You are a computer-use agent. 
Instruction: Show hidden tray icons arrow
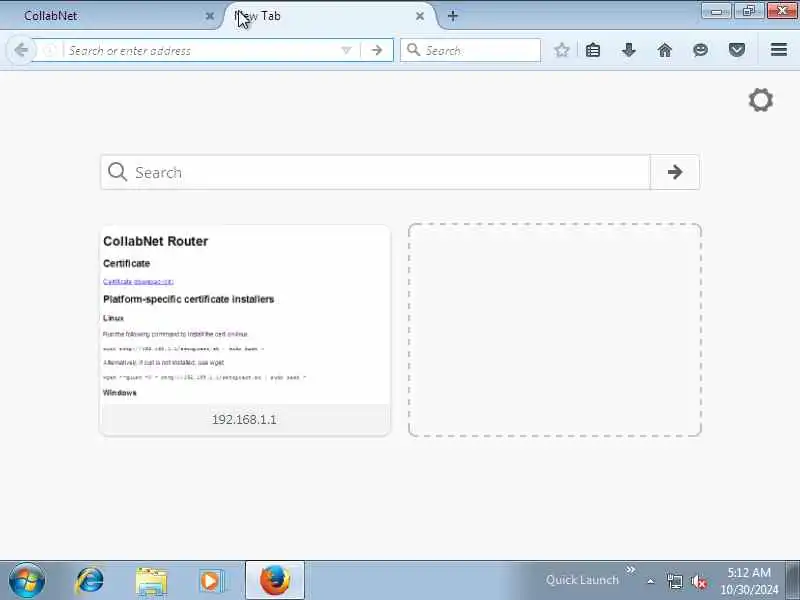651,581
